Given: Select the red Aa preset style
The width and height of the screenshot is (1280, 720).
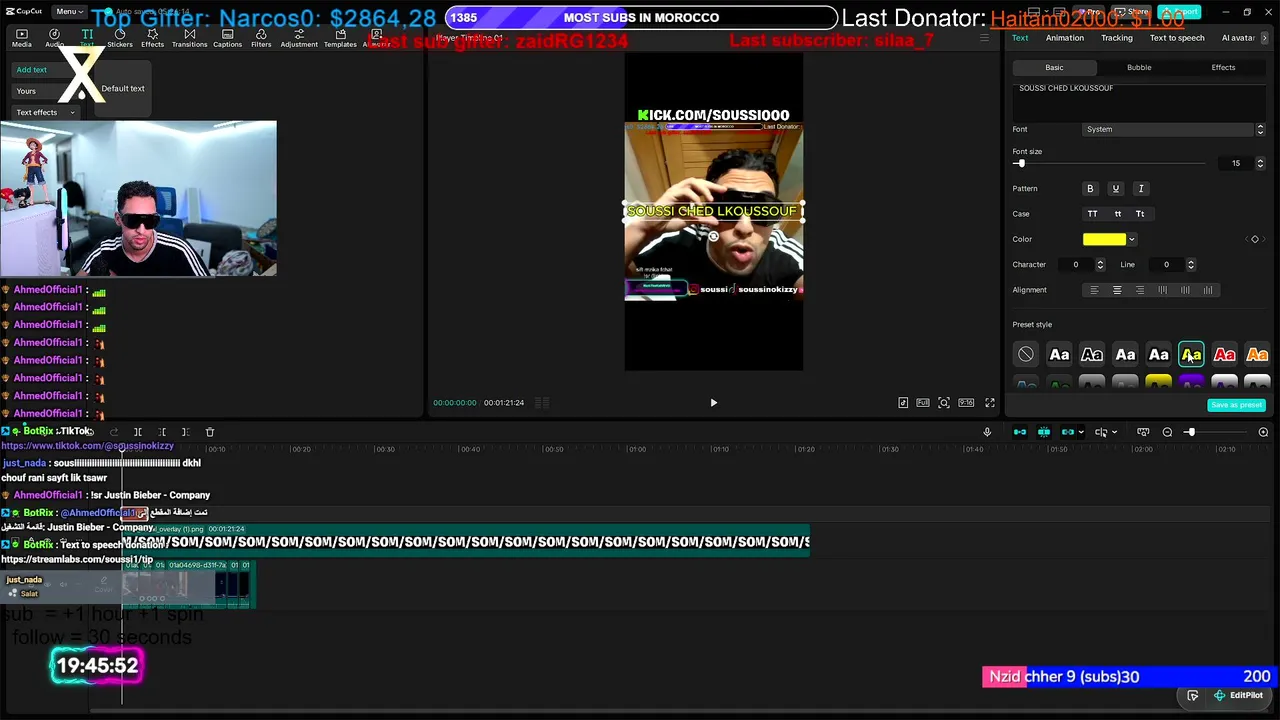Looking at the screenshot, I should click(x=1224, y=355).
